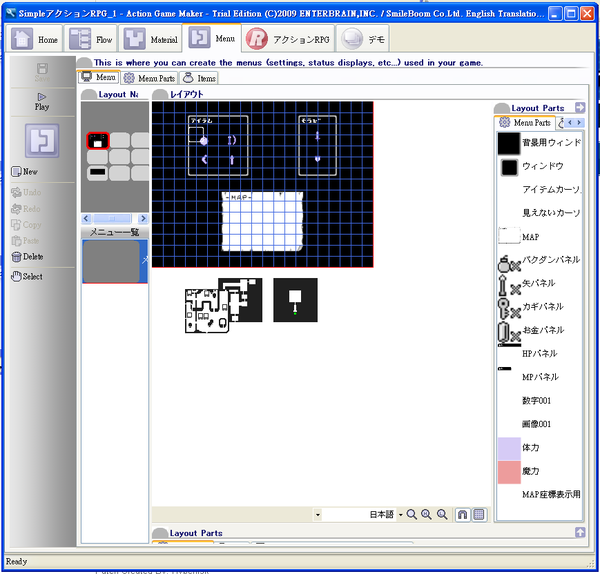Toggle the magnet snap button

[463, 514]
